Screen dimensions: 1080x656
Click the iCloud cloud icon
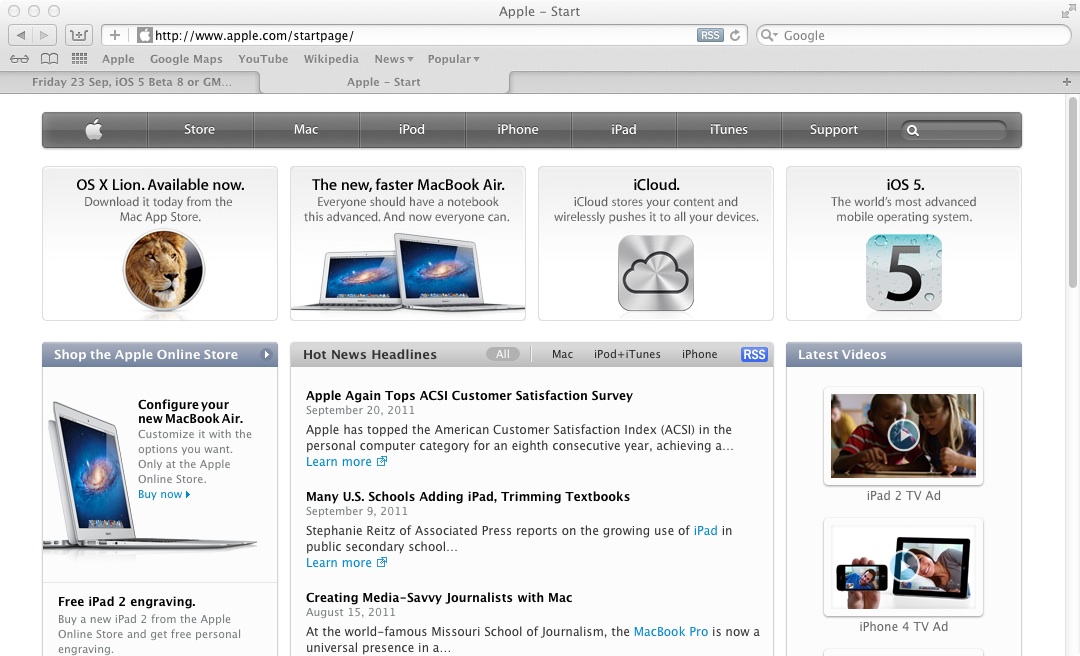tap(656, 273)
